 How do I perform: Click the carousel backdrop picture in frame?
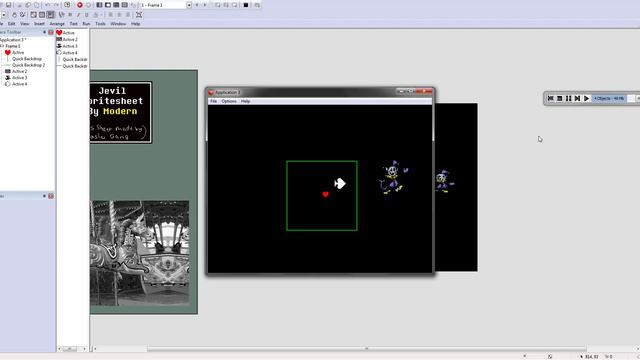point(140,253)
